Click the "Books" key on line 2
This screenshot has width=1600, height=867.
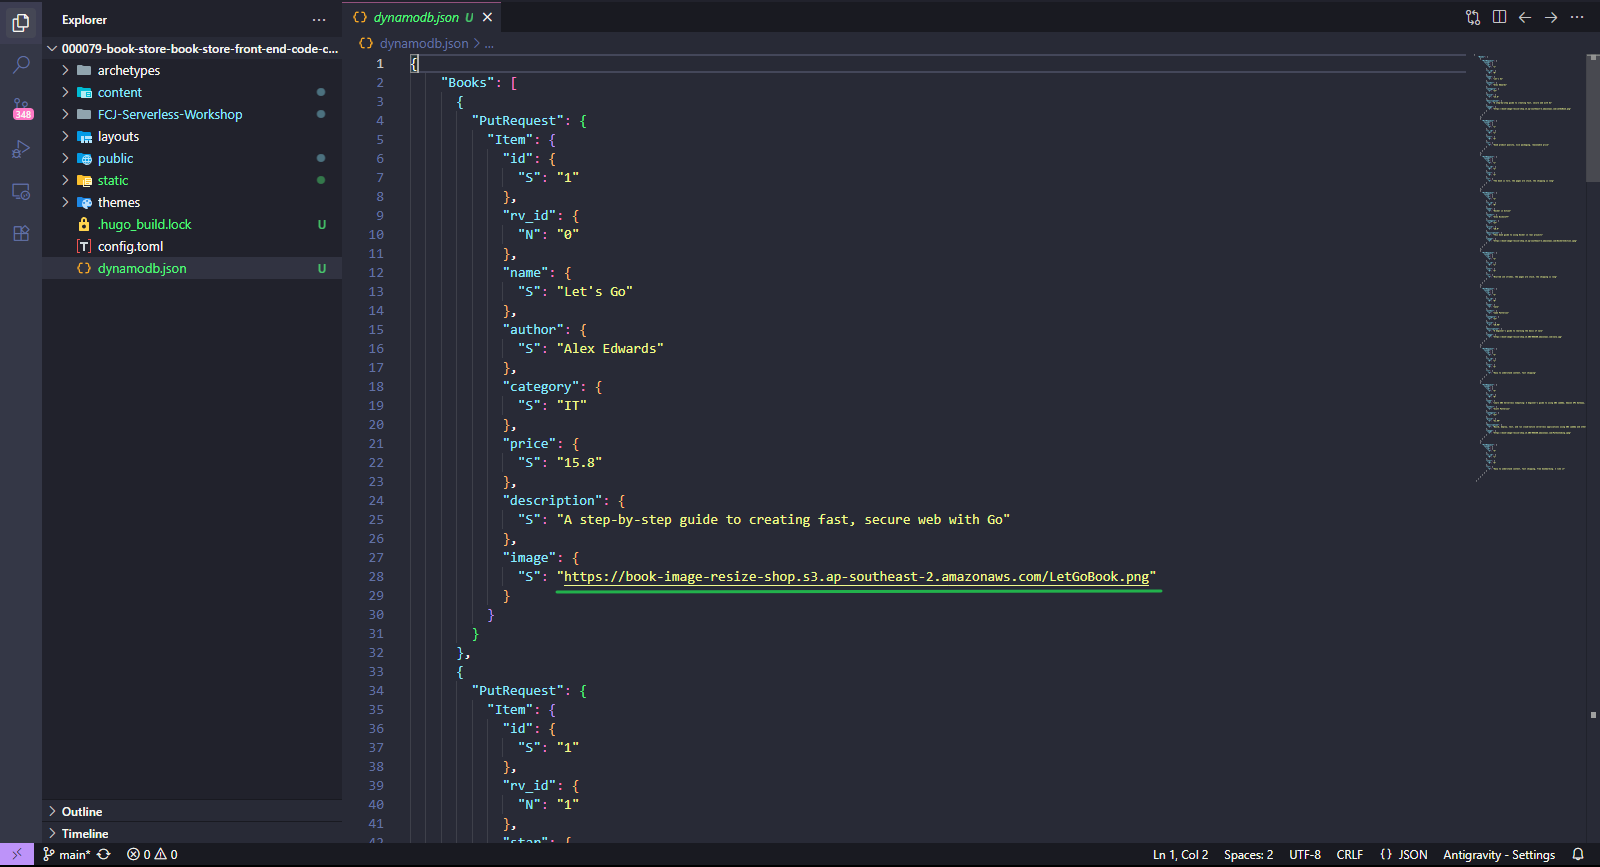pyautogui.click(x=468, y=83)
